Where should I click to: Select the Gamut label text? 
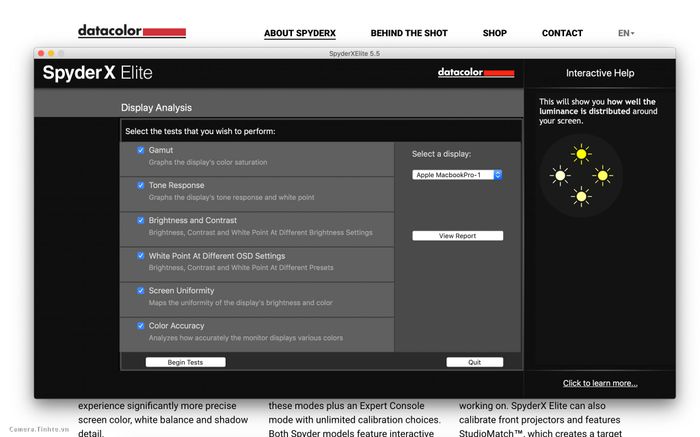tap(161, 150)
